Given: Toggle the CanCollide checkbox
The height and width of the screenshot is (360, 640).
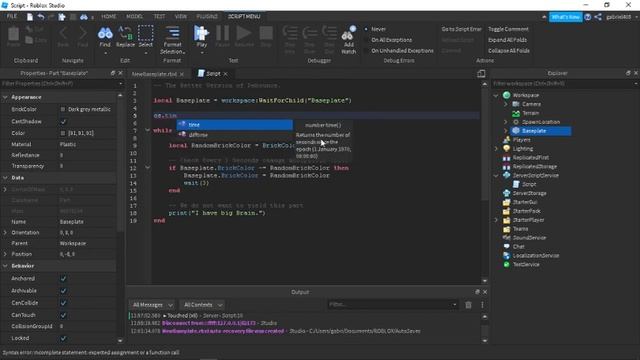Looking at the screenshot, I should click(x=63, y=303).
